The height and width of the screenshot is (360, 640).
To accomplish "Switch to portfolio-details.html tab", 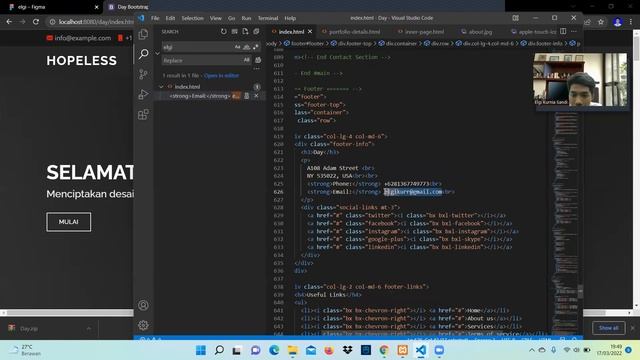I will (x=351, y=31).
